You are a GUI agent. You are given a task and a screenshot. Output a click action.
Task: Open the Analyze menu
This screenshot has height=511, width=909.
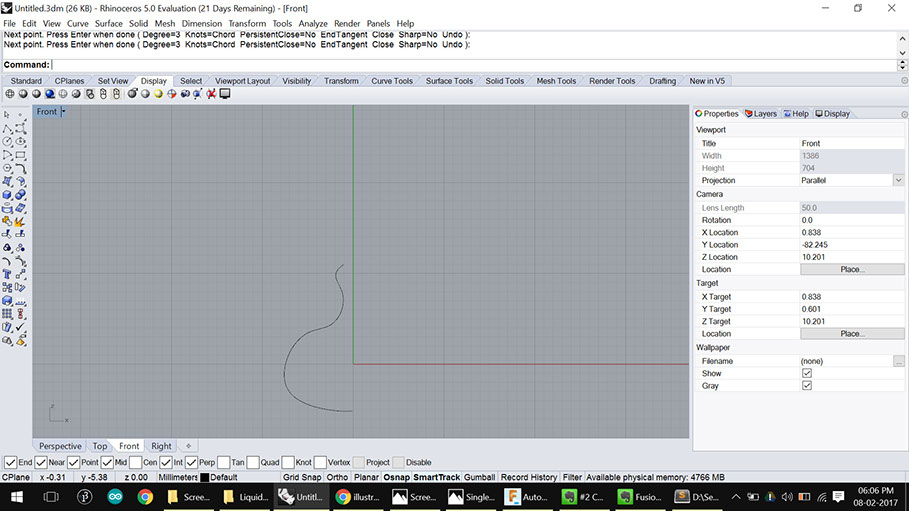tap(313, 24)
